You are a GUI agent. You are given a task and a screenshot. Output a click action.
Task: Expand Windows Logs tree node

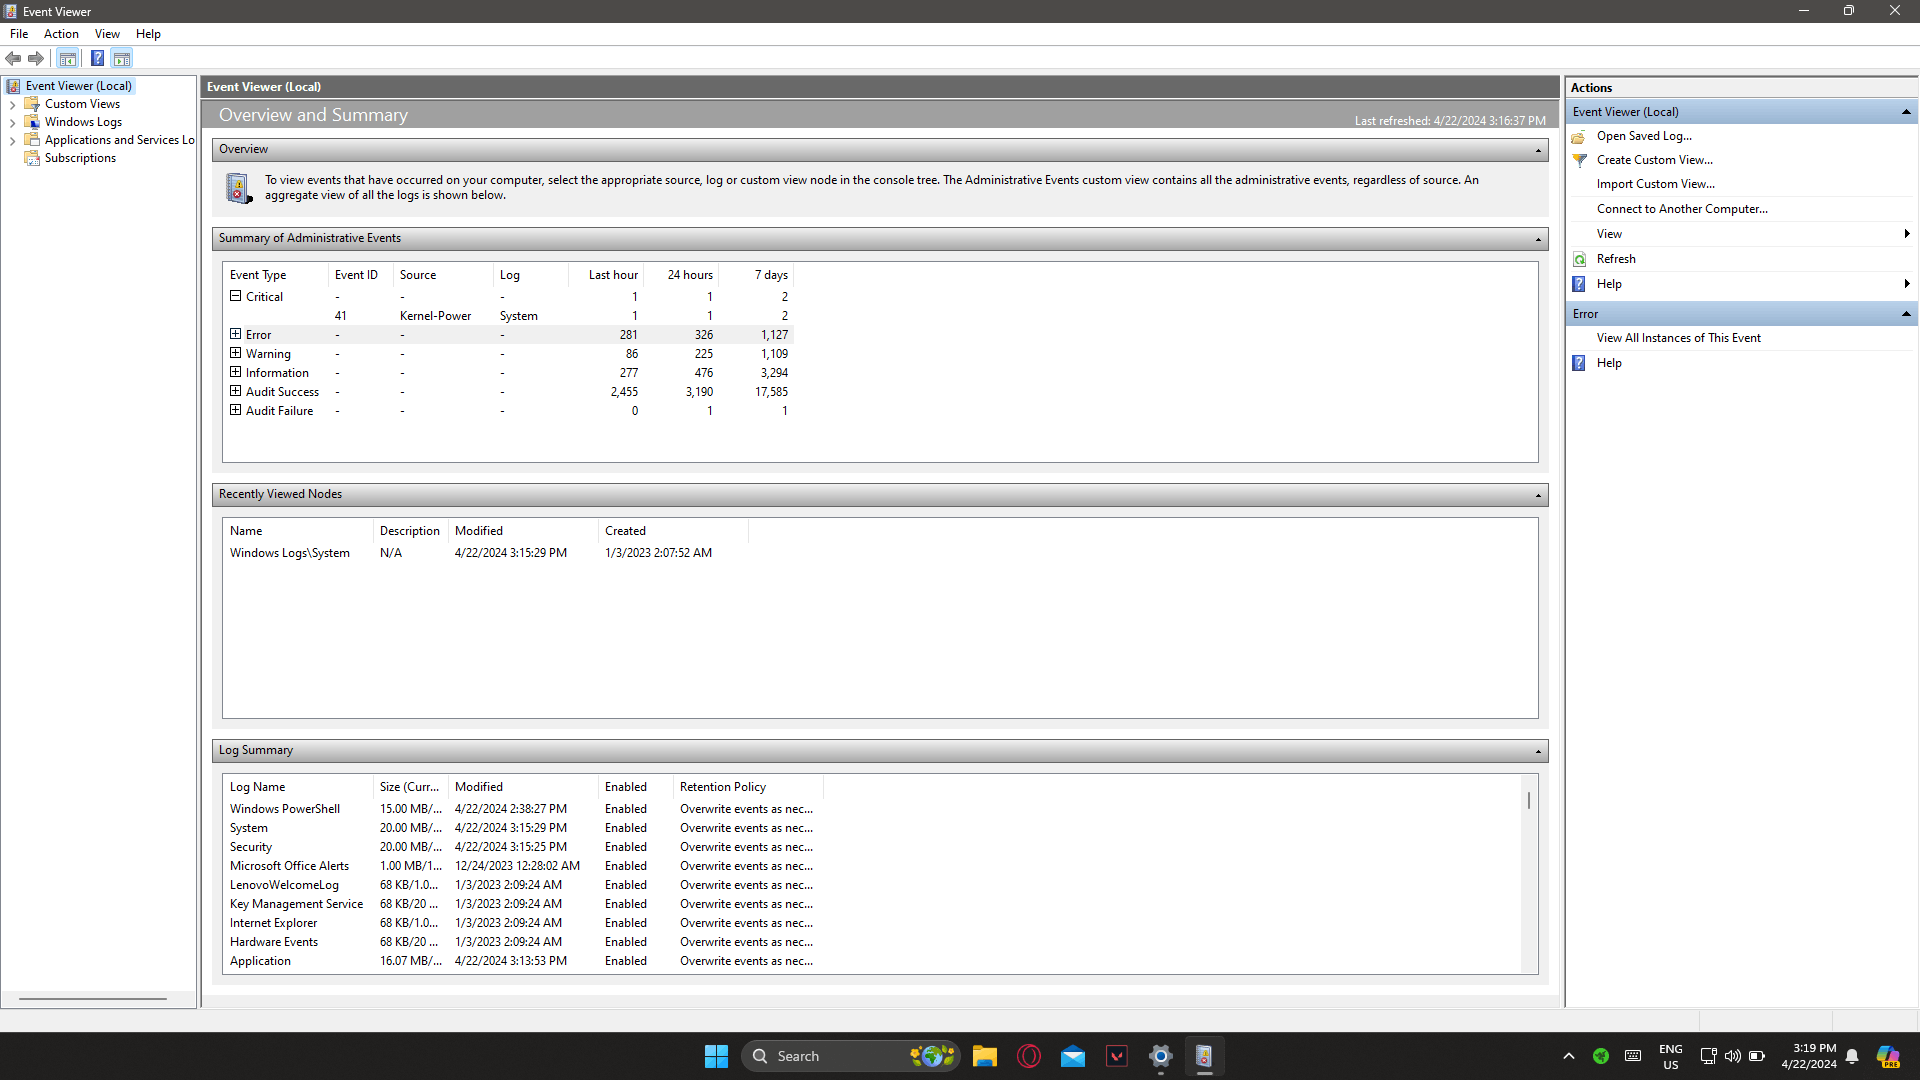tap(12, 122)
